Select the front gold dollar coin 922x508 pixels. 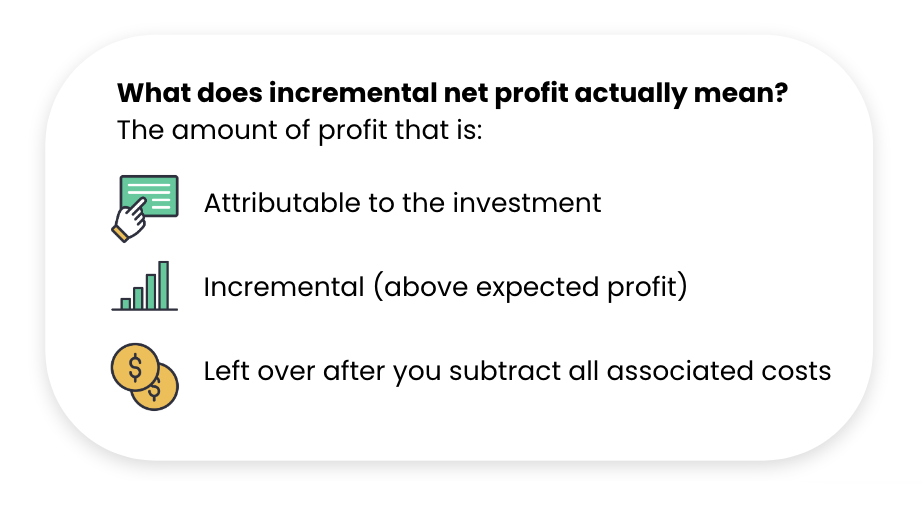[135, 367]
